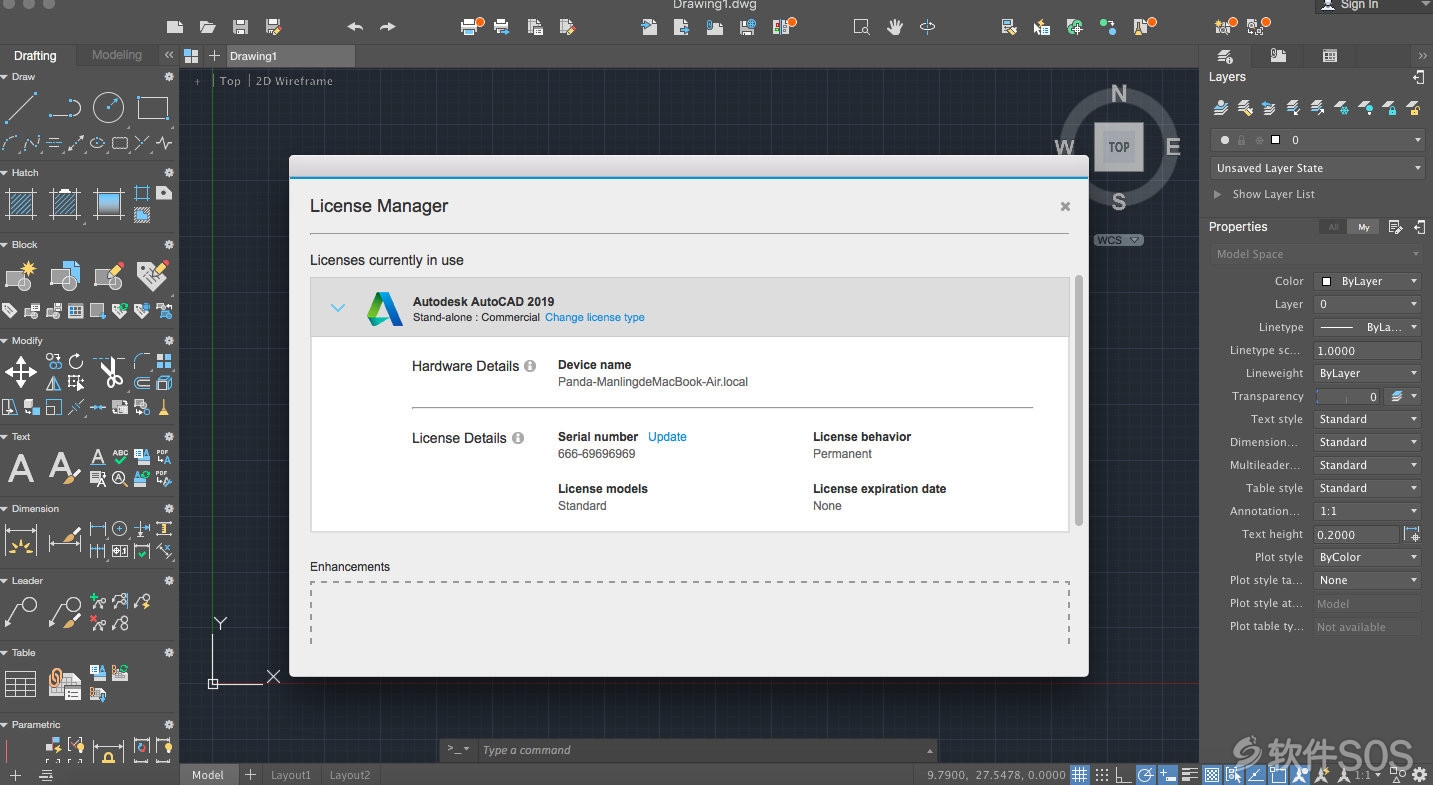This screenshot has width=1433, height=785.
Task: Choose the Hatch tool
Action: (x=21, y=204)
